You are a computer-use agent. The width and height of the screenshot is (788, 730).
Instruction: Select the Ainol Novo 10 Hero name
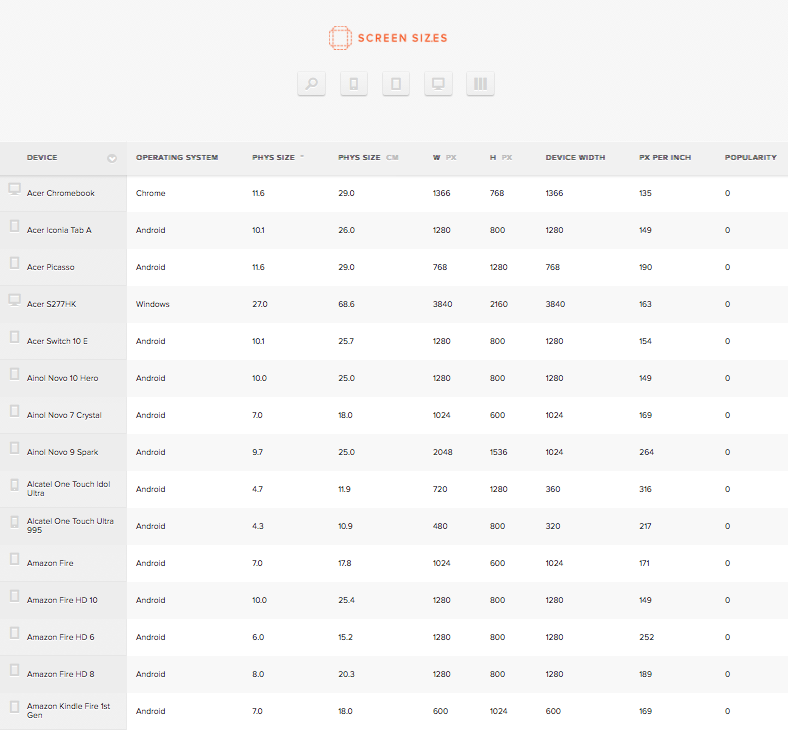point(63,378)
